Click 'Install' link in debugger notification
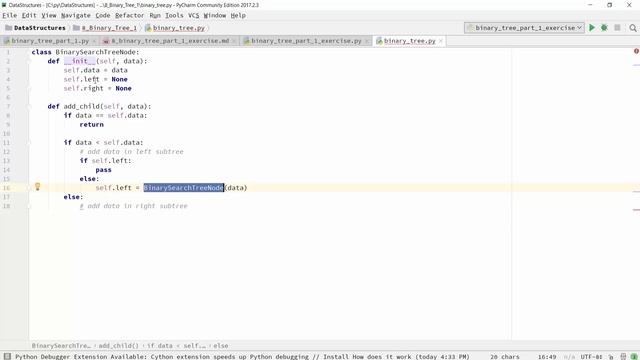 click(x=336, y=357)
